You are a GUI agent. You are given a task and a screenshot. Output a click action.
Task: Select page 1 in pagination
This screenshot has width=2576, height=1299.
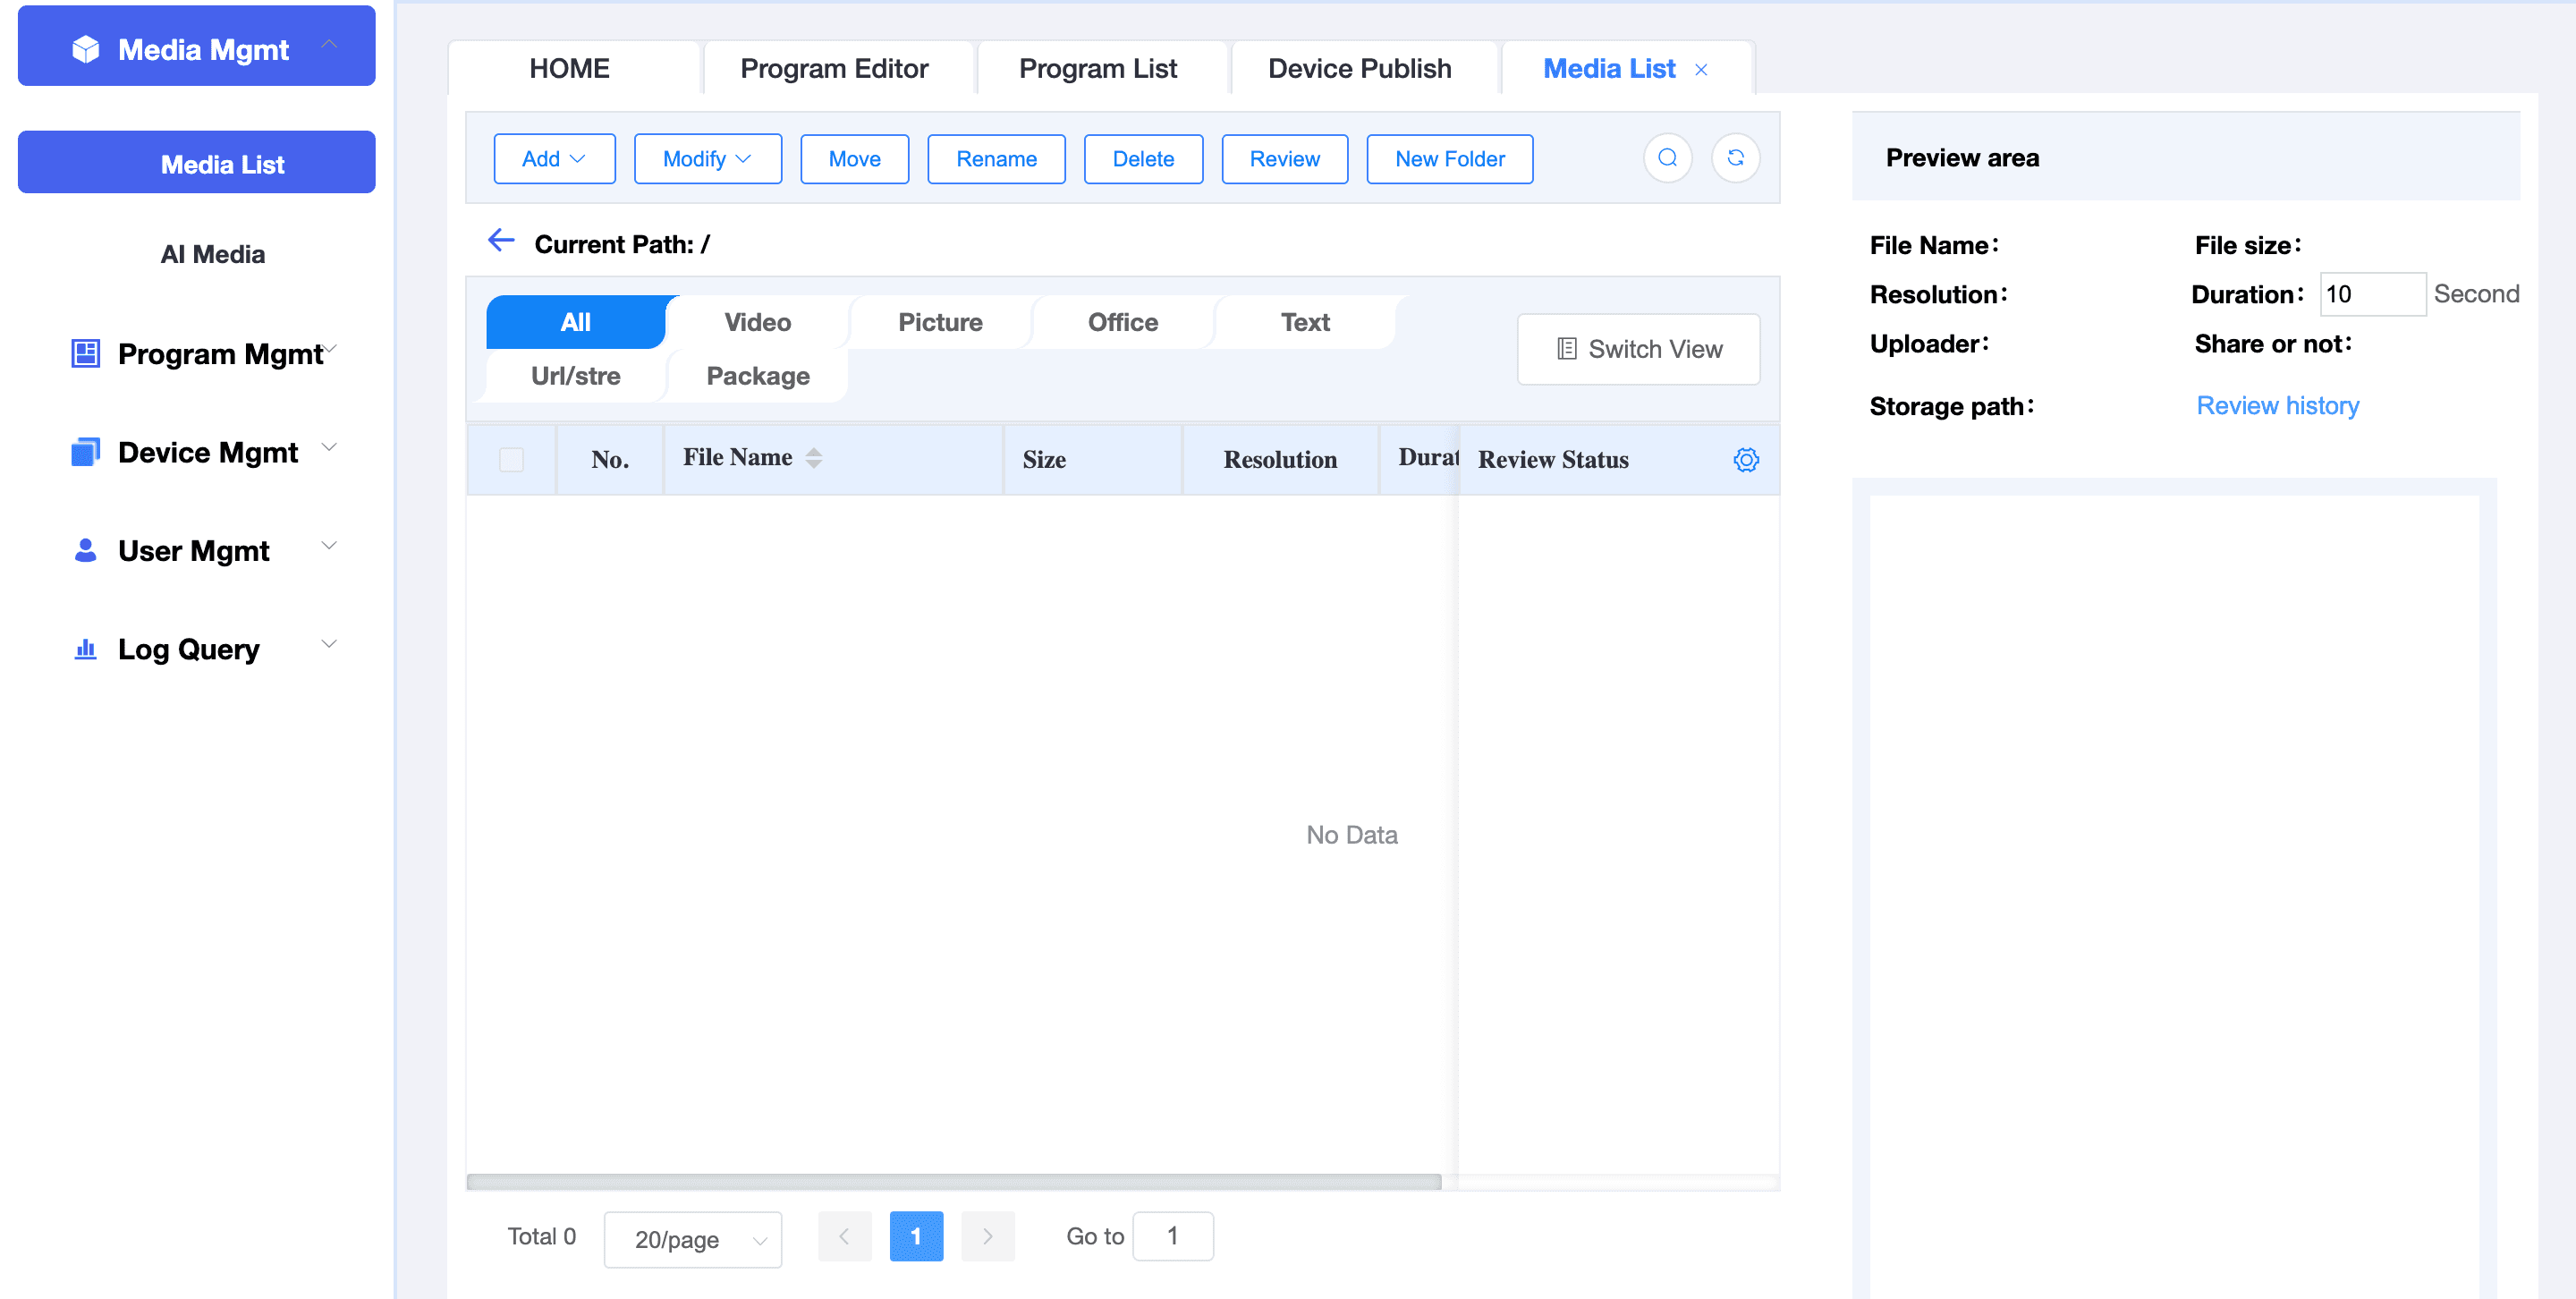(916, 1236)
